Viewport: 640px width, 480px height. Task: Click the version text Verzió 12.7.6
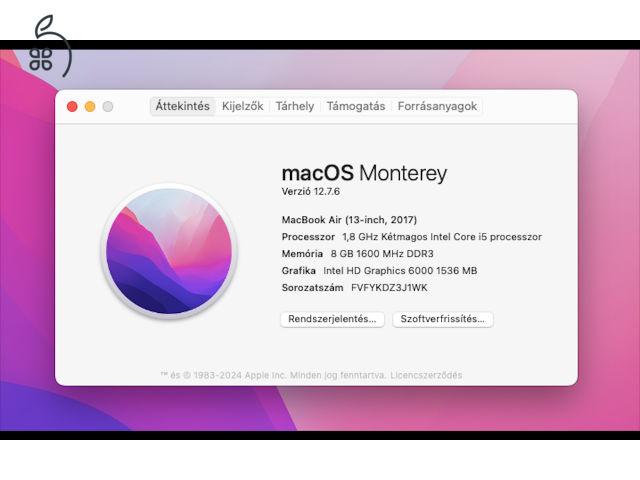[x=311, y=191]
